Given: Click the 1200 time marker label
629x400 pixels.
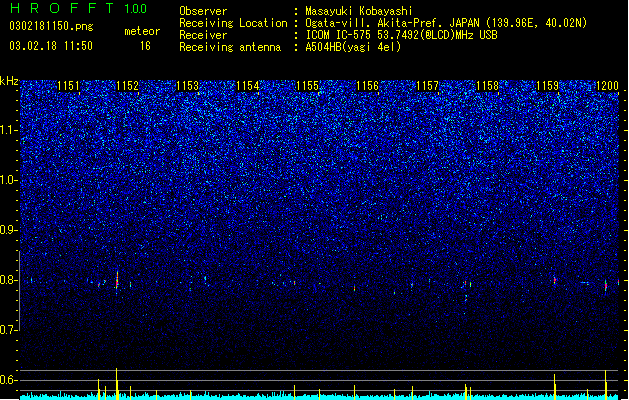Looking at the screenshot, I should (607, 86).
